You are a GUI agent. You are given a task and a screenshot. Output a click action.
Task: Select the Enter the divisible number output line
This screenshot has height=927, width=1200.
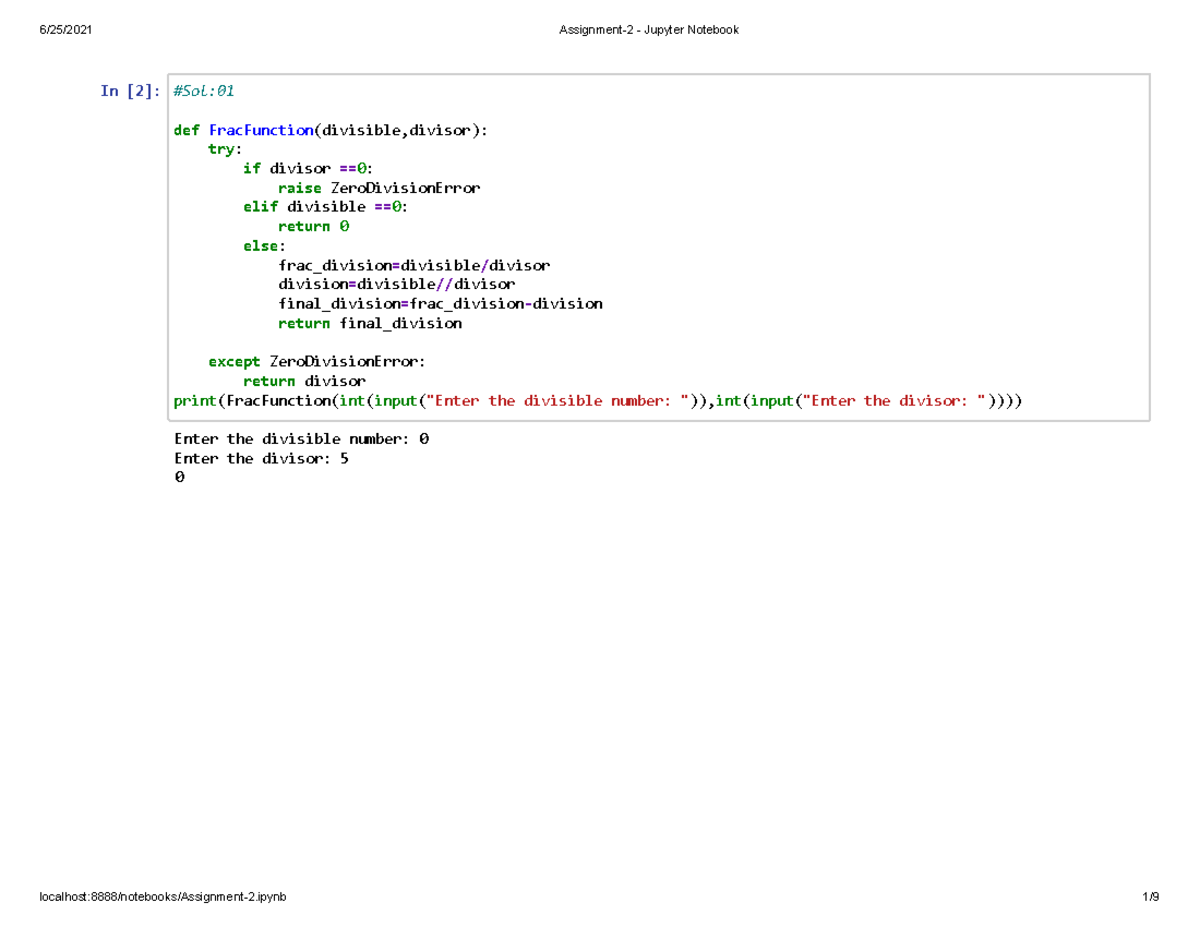pos(300,438)
